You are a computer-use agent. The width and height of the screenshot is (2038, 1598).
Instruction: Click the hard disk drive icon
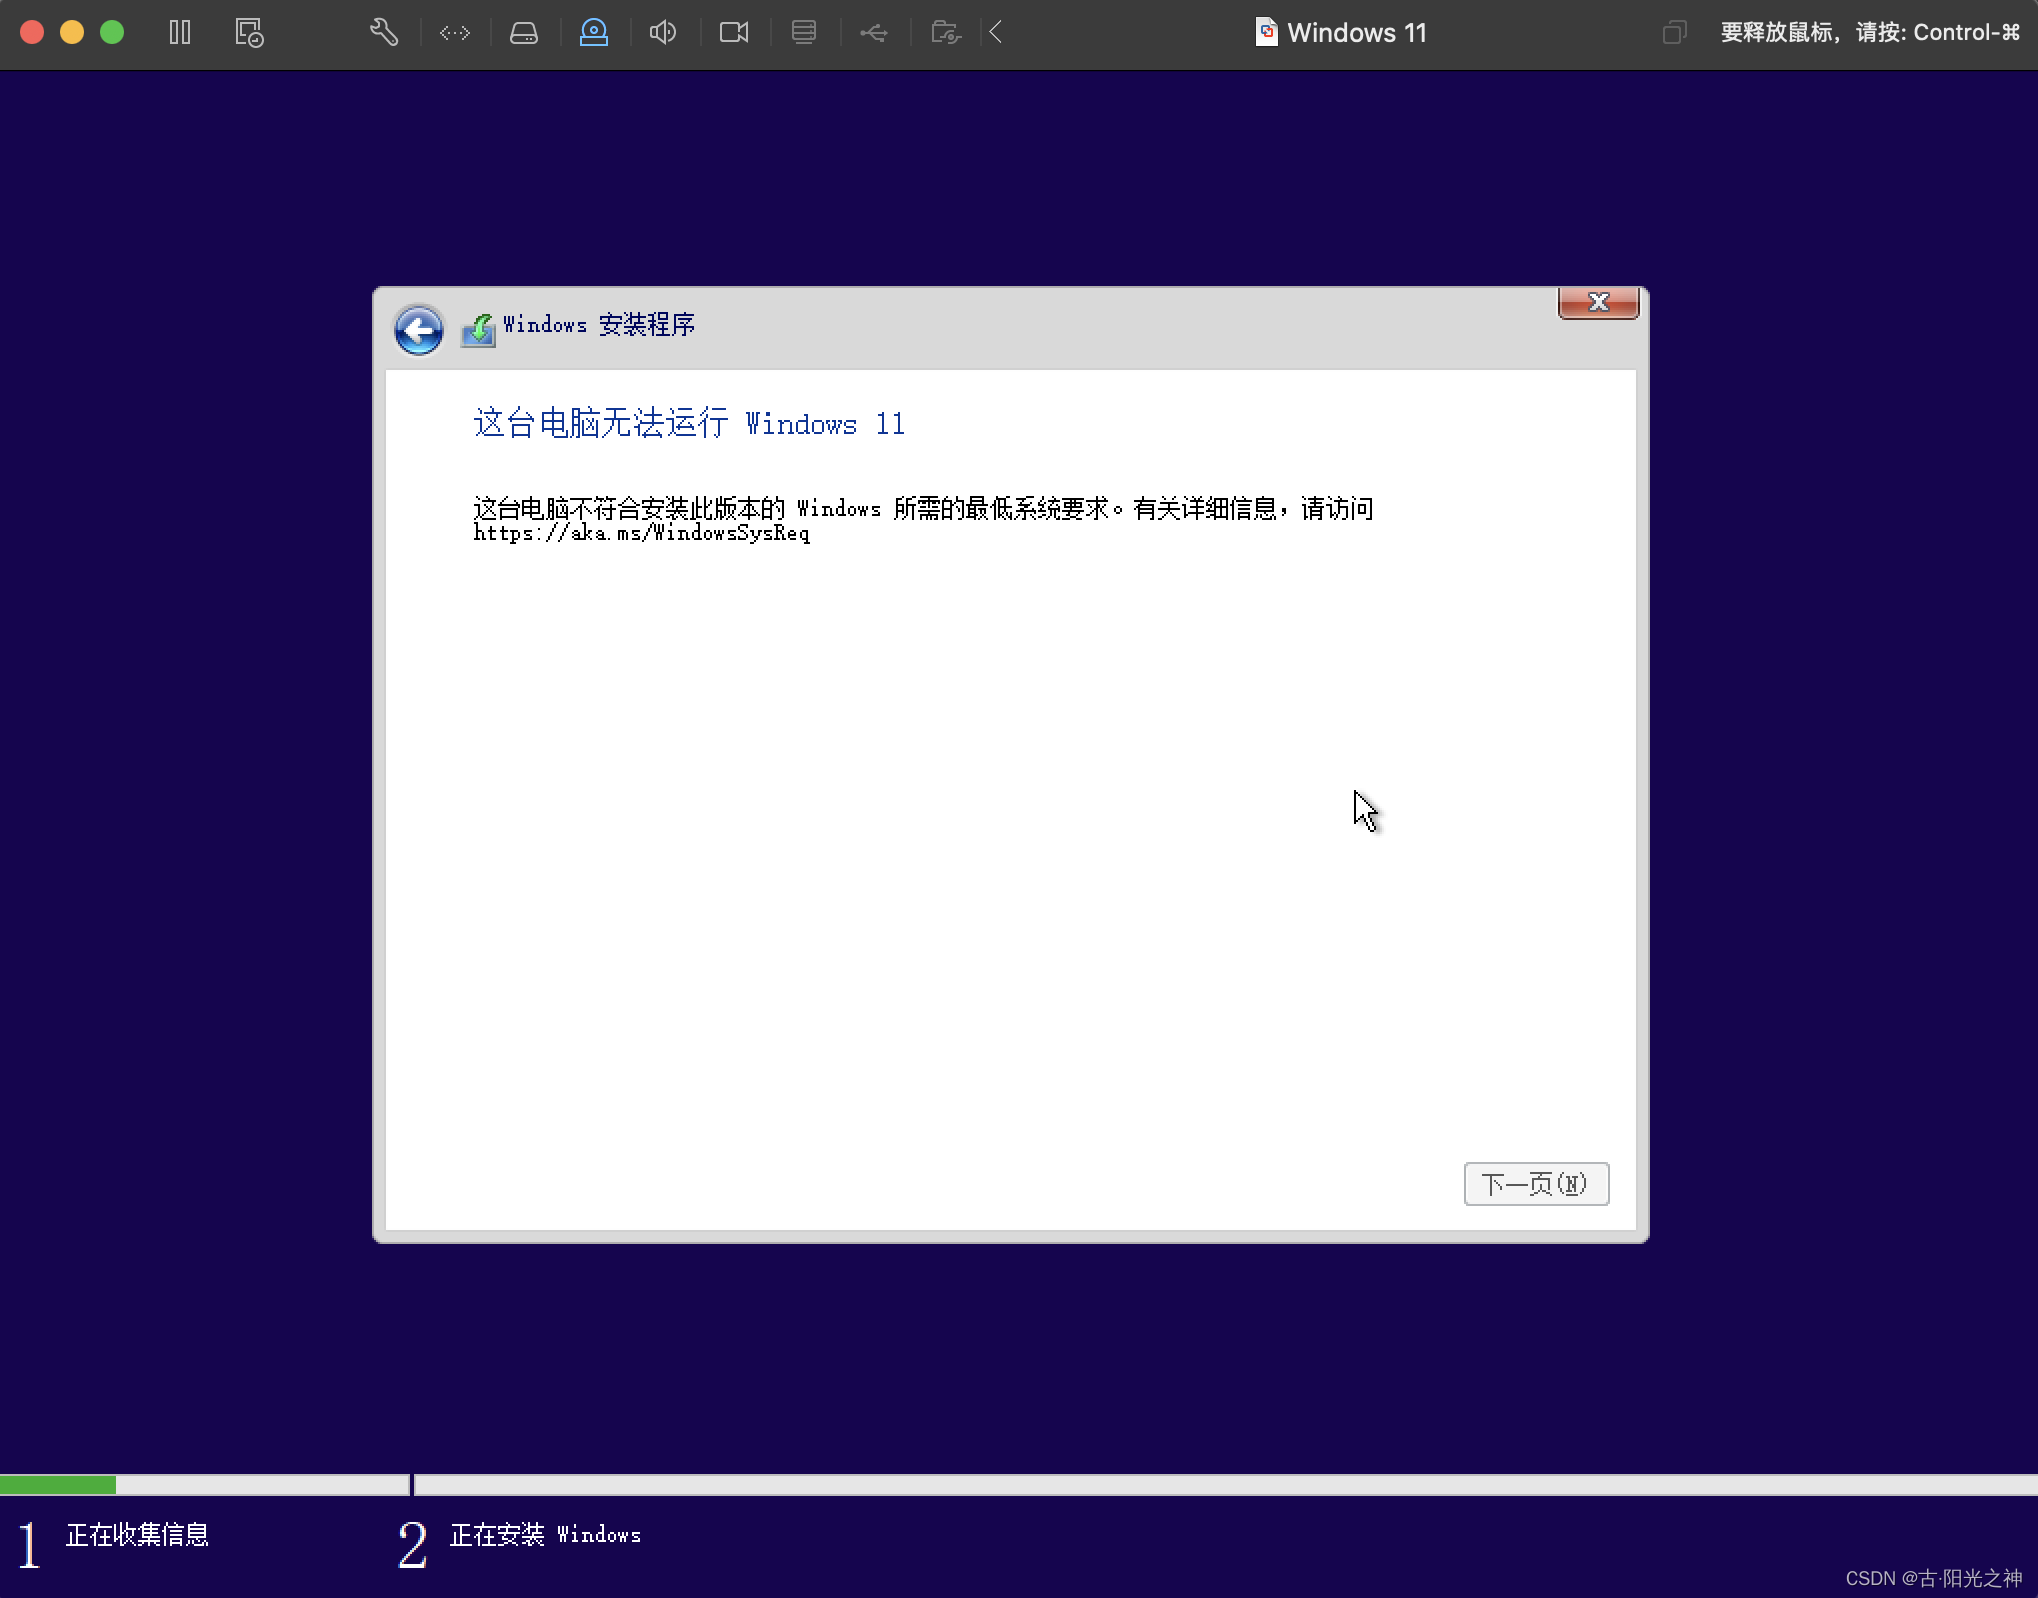(524, 33)
